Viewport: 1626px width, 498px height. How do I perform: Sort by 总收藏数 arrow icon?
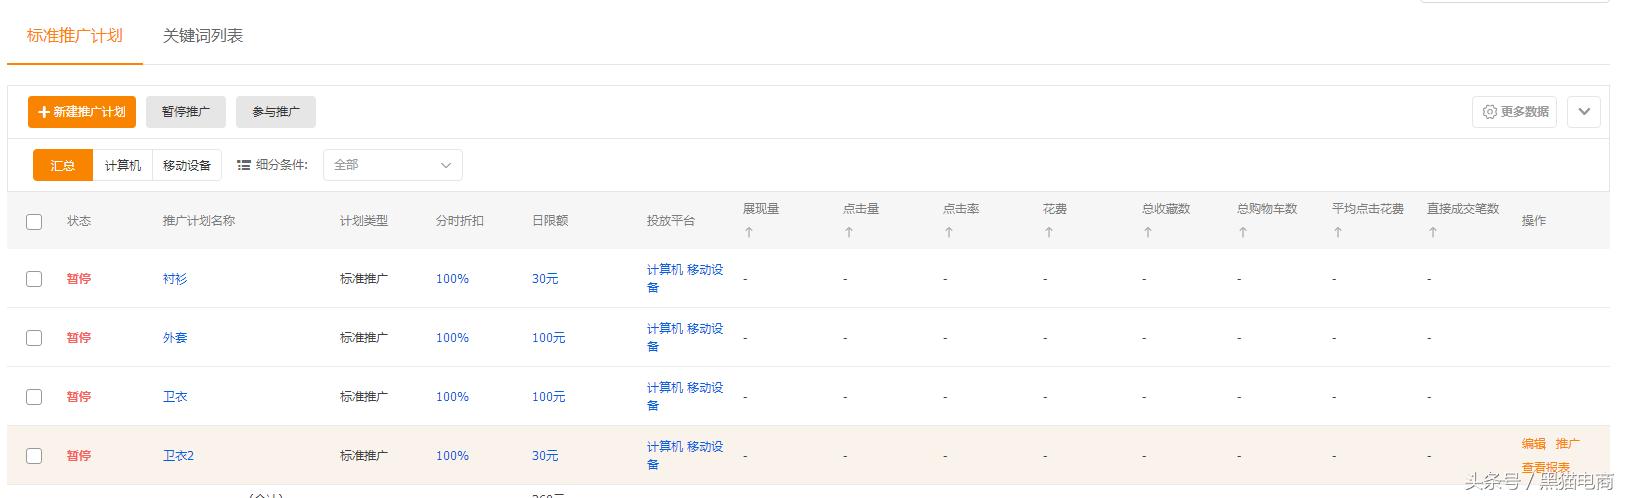(1147, 232)
